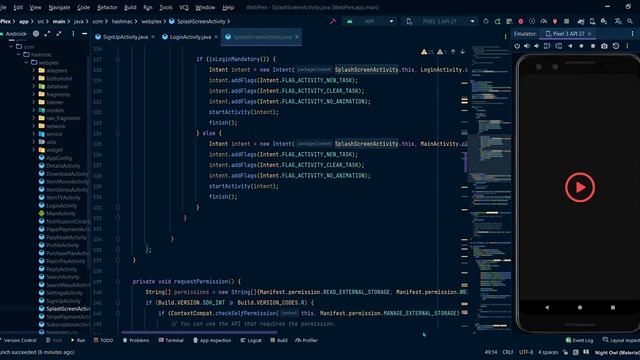This screenshot has height=360, width=640.
Task: Expand the fragments folder
Action: 34,94
